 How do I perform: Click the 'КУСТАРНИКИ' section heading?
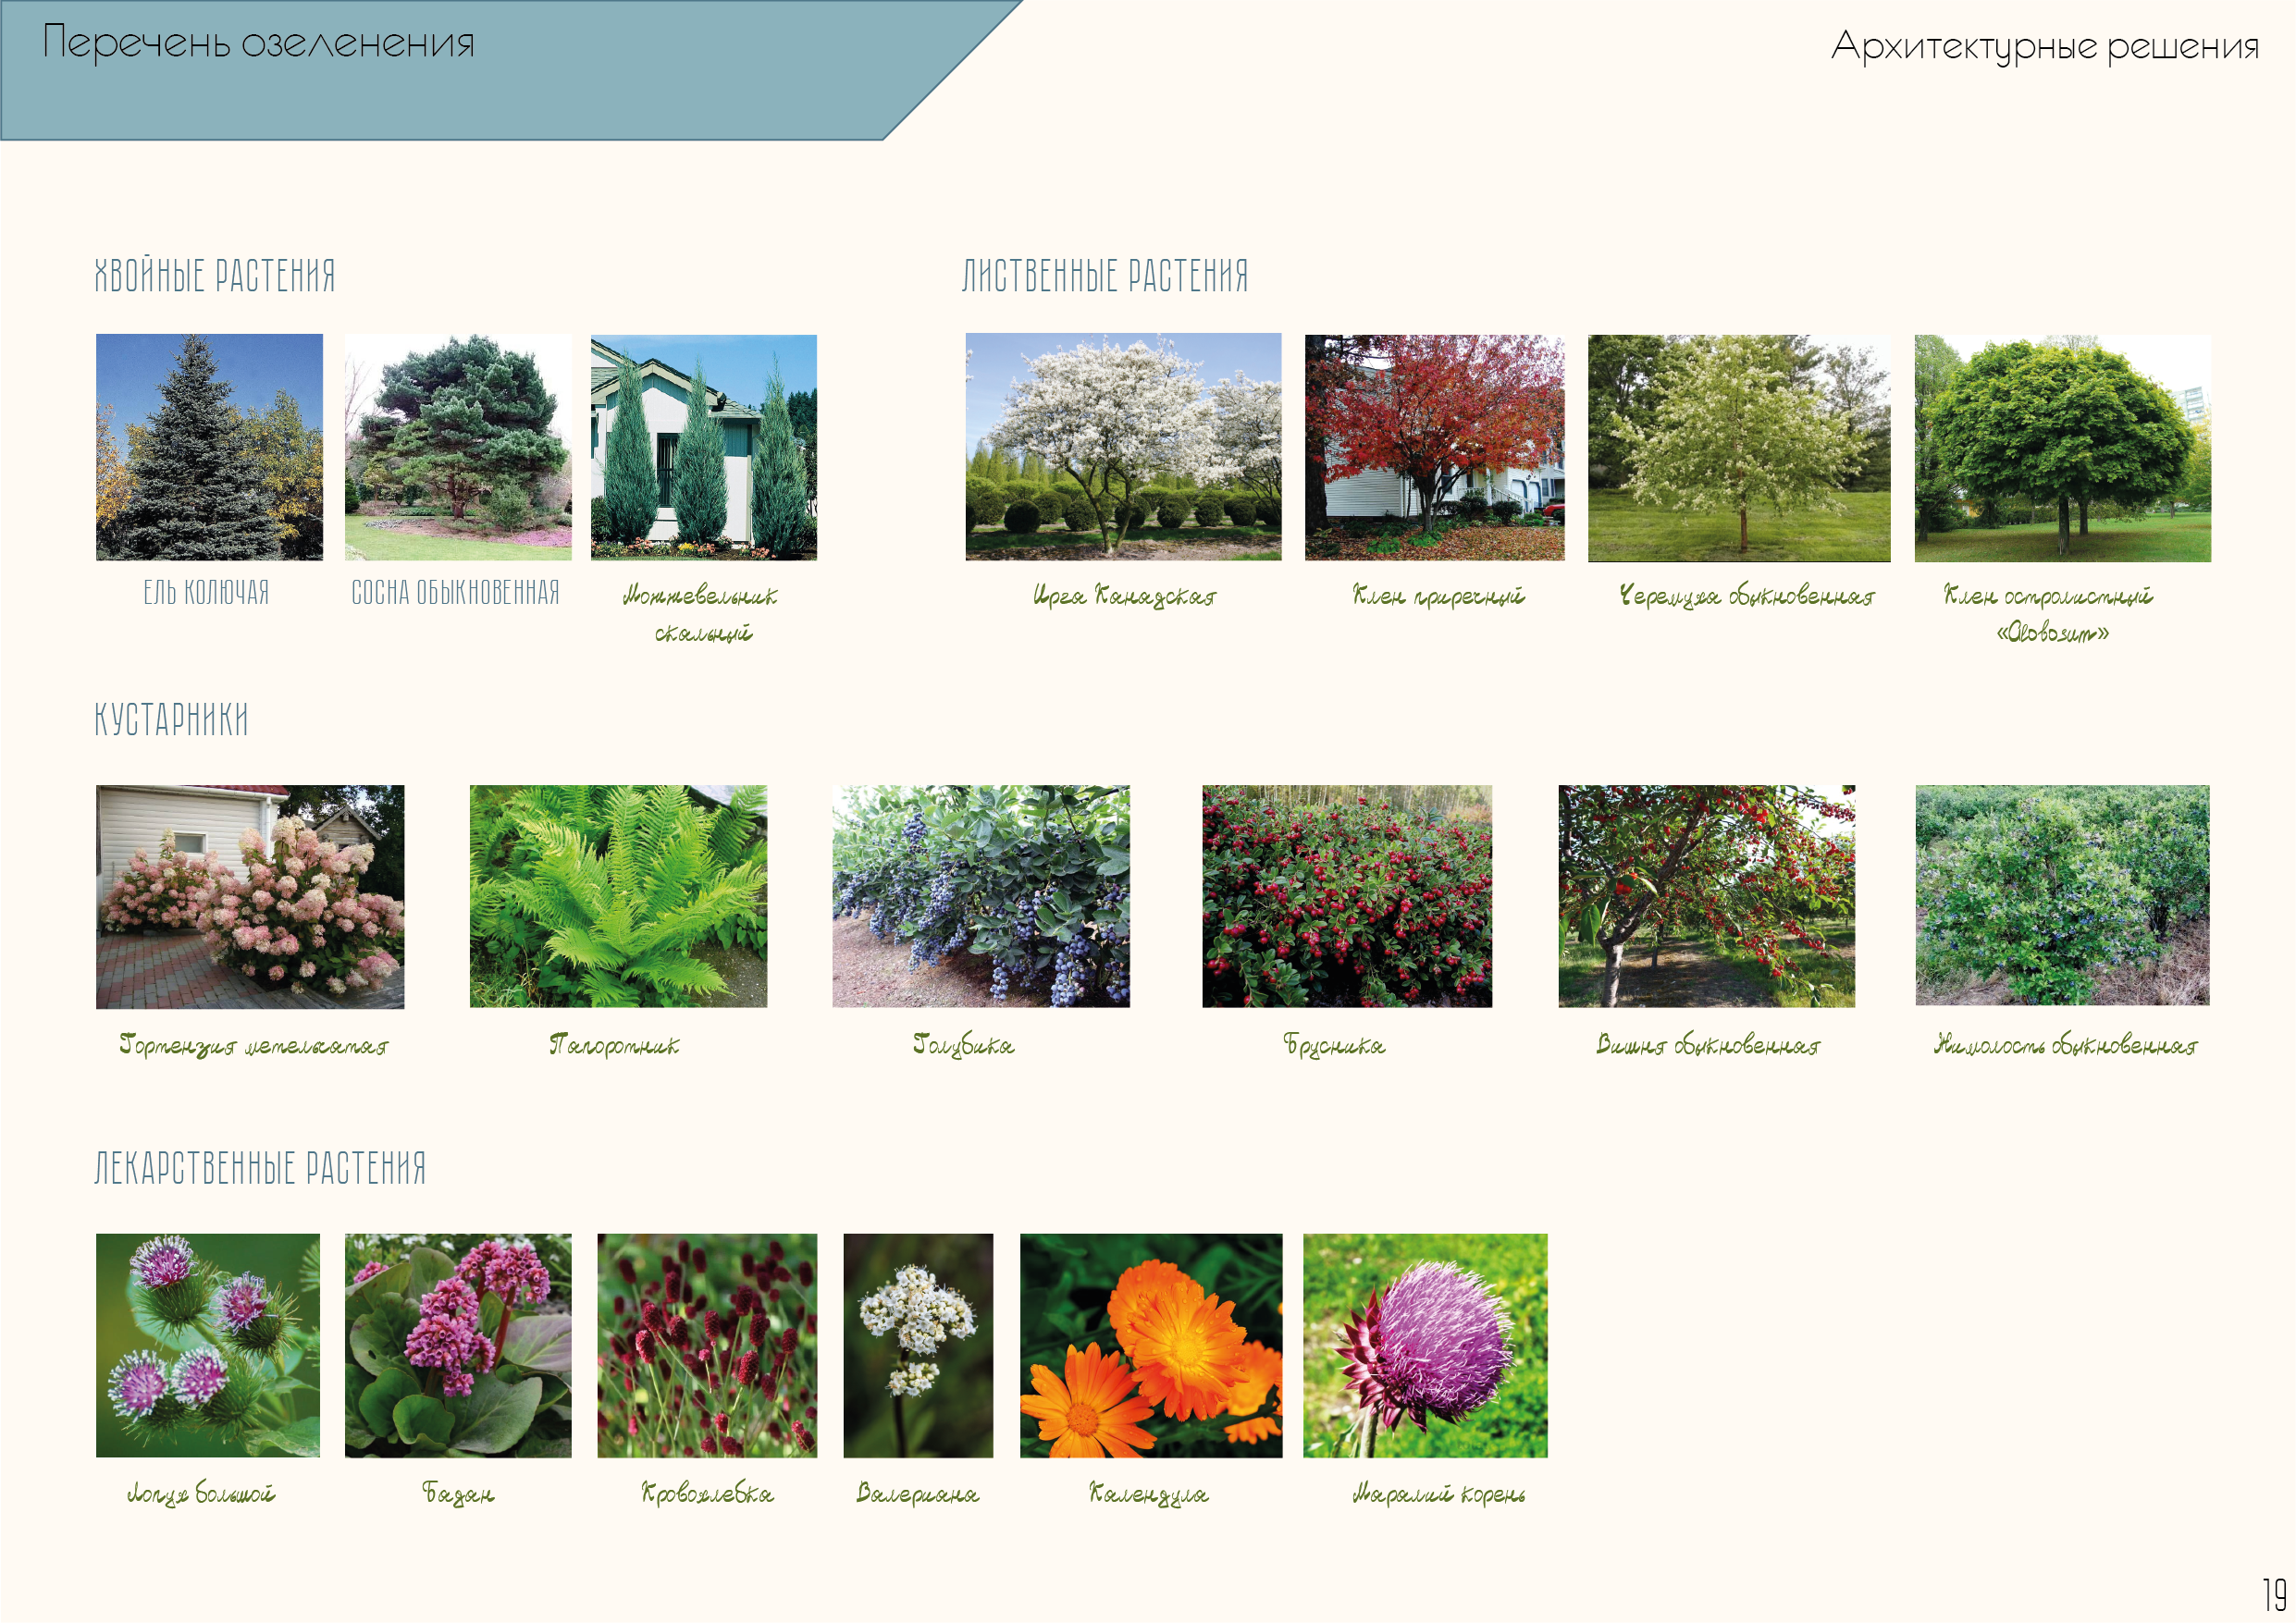pyautogui.click(x=171, y=719)
